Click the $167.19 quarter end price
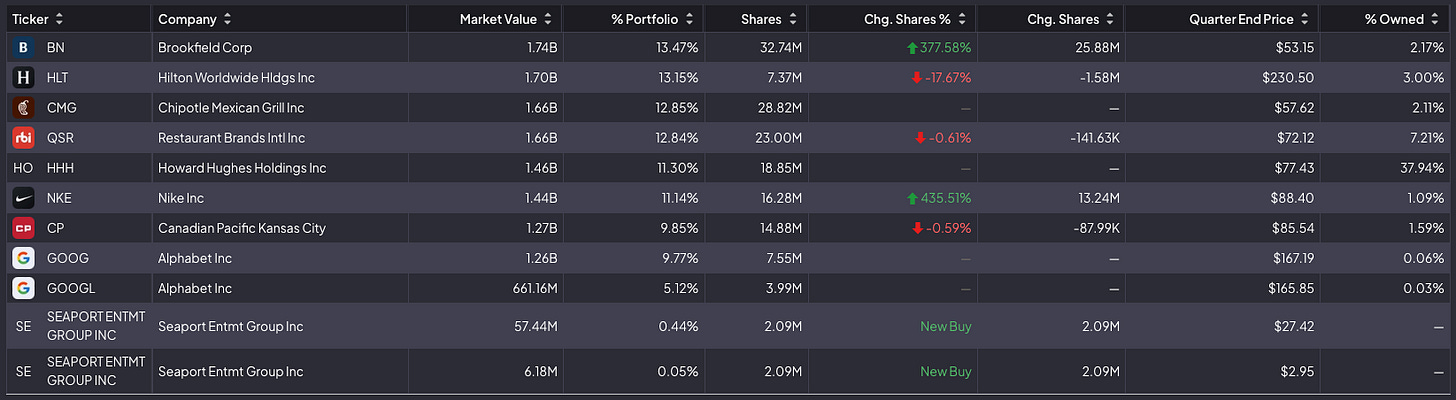 pos(1291,257)
